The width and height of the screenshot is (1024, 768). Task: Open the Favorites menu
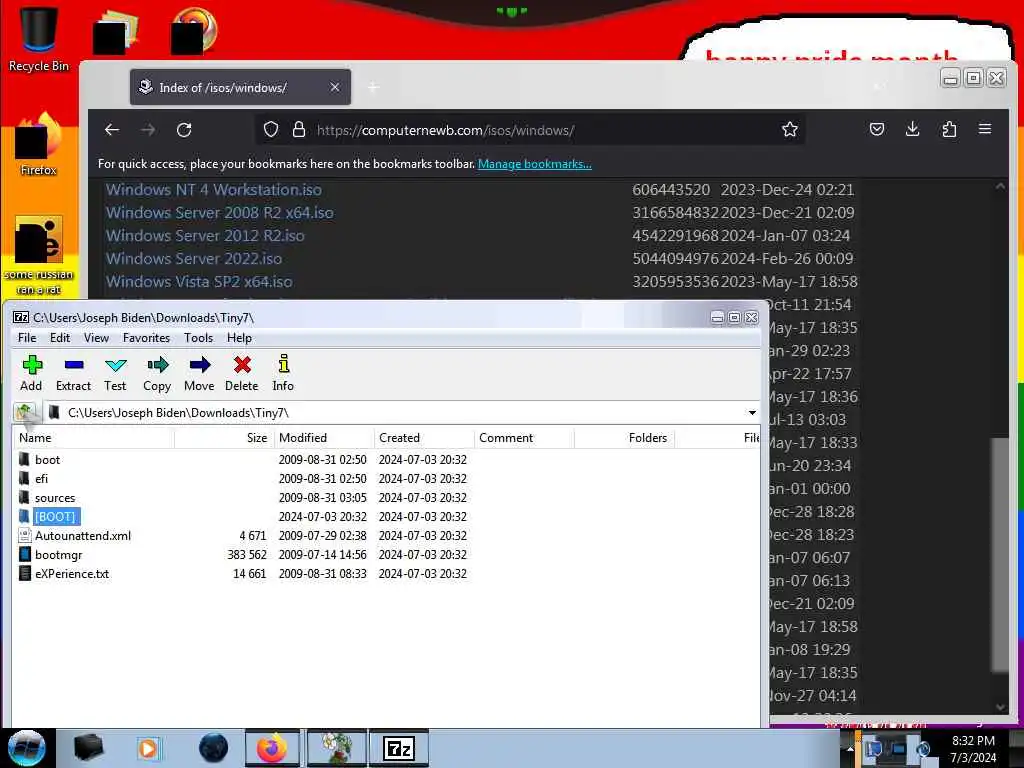[146, 338]
